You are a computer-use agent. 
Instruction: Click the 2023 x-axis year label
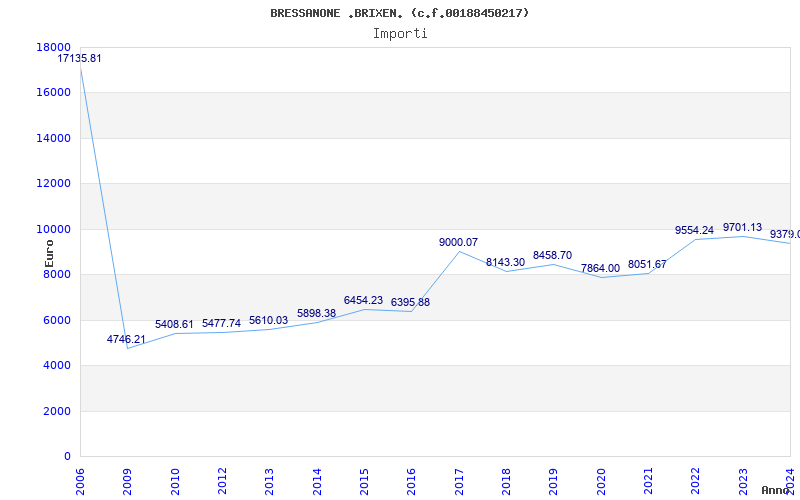coord(743,482)
